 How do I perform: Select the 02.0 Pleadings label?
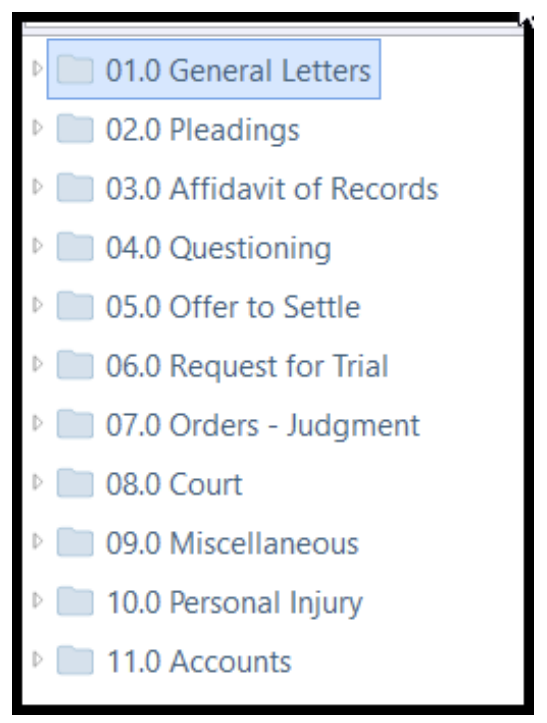coord(203,130)
